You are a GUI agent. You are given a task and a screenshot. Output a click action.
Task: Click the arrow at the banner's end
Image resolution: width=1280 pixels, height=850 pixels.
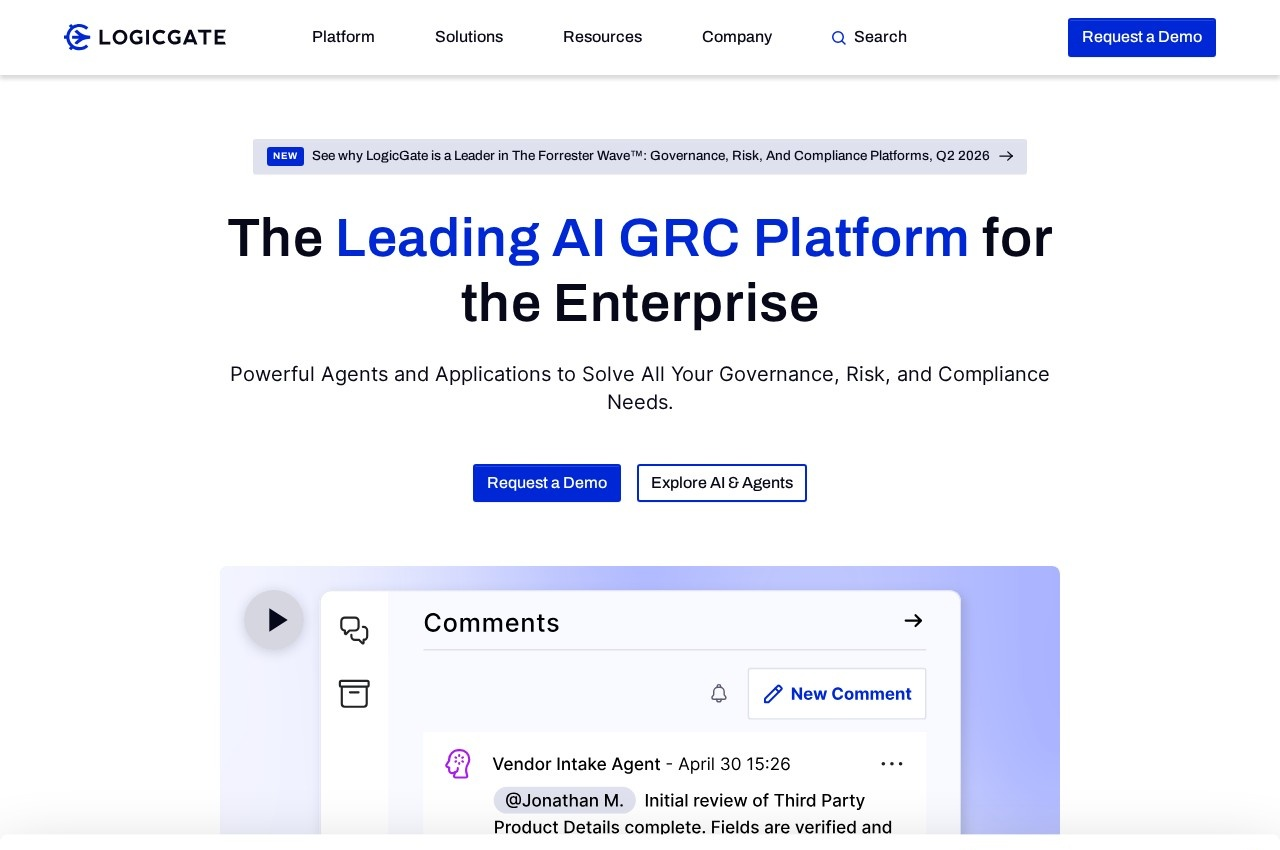pos(1006,156)
